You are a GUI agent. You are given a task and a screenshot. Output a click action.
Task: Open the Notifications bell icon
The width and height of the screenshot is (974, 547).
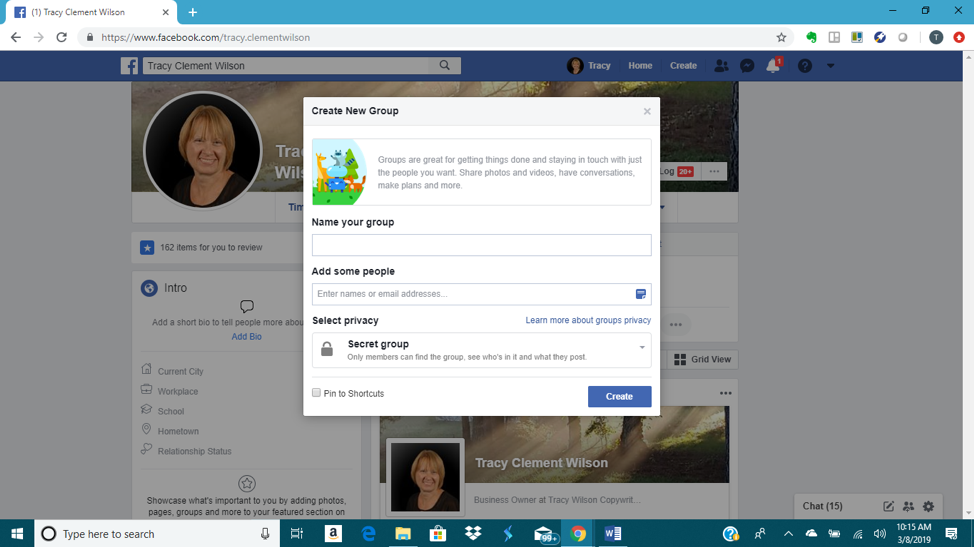pos(773,66)
